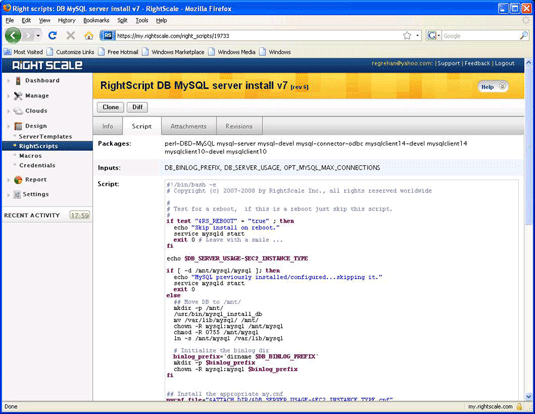Click the Report pie chart icon

tap(18, 180)
